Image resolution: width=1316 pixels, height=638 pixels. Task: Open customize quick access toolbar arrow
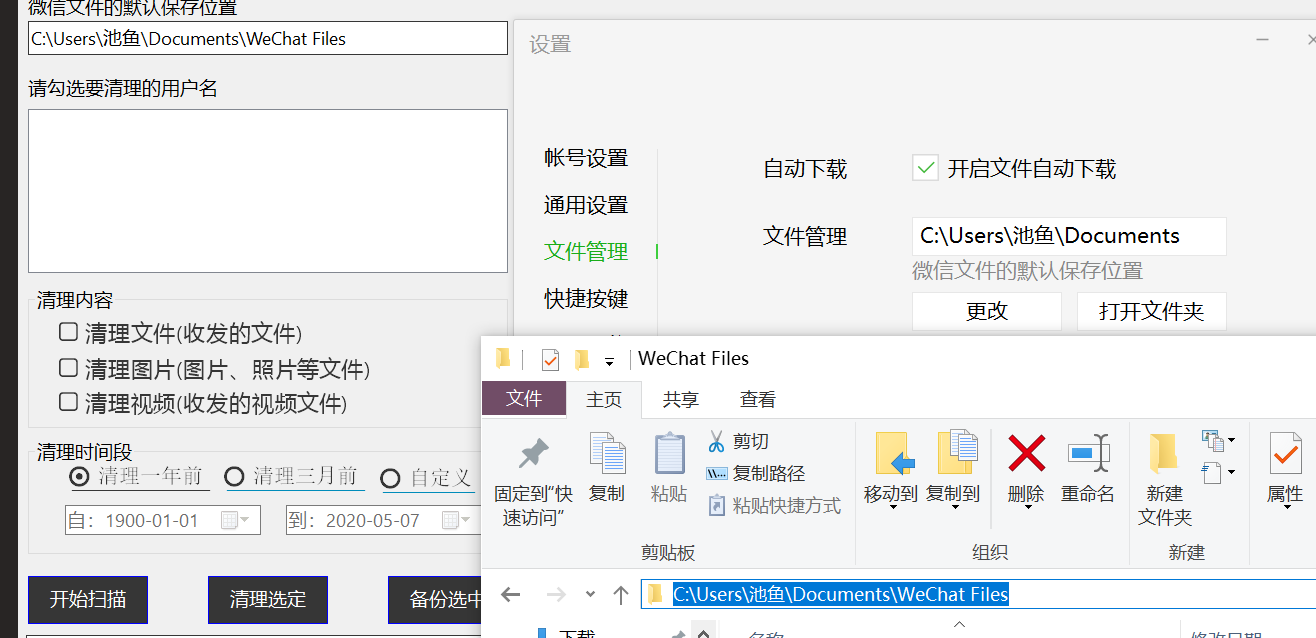[x=609, y=361]
